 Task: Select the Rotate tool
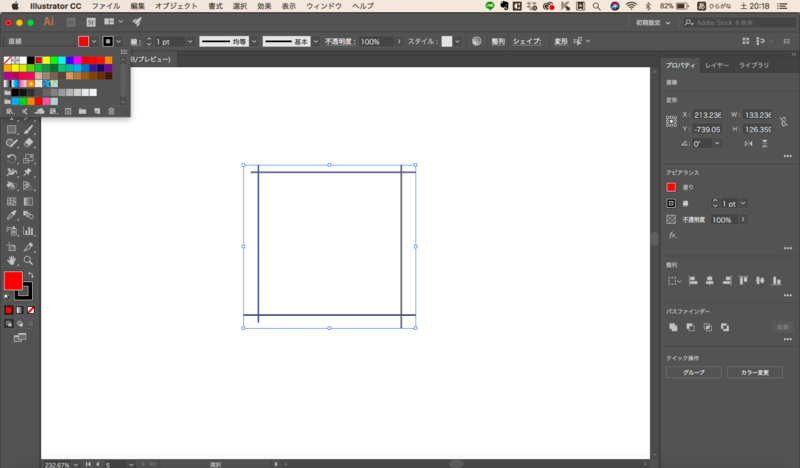(11, 159)
